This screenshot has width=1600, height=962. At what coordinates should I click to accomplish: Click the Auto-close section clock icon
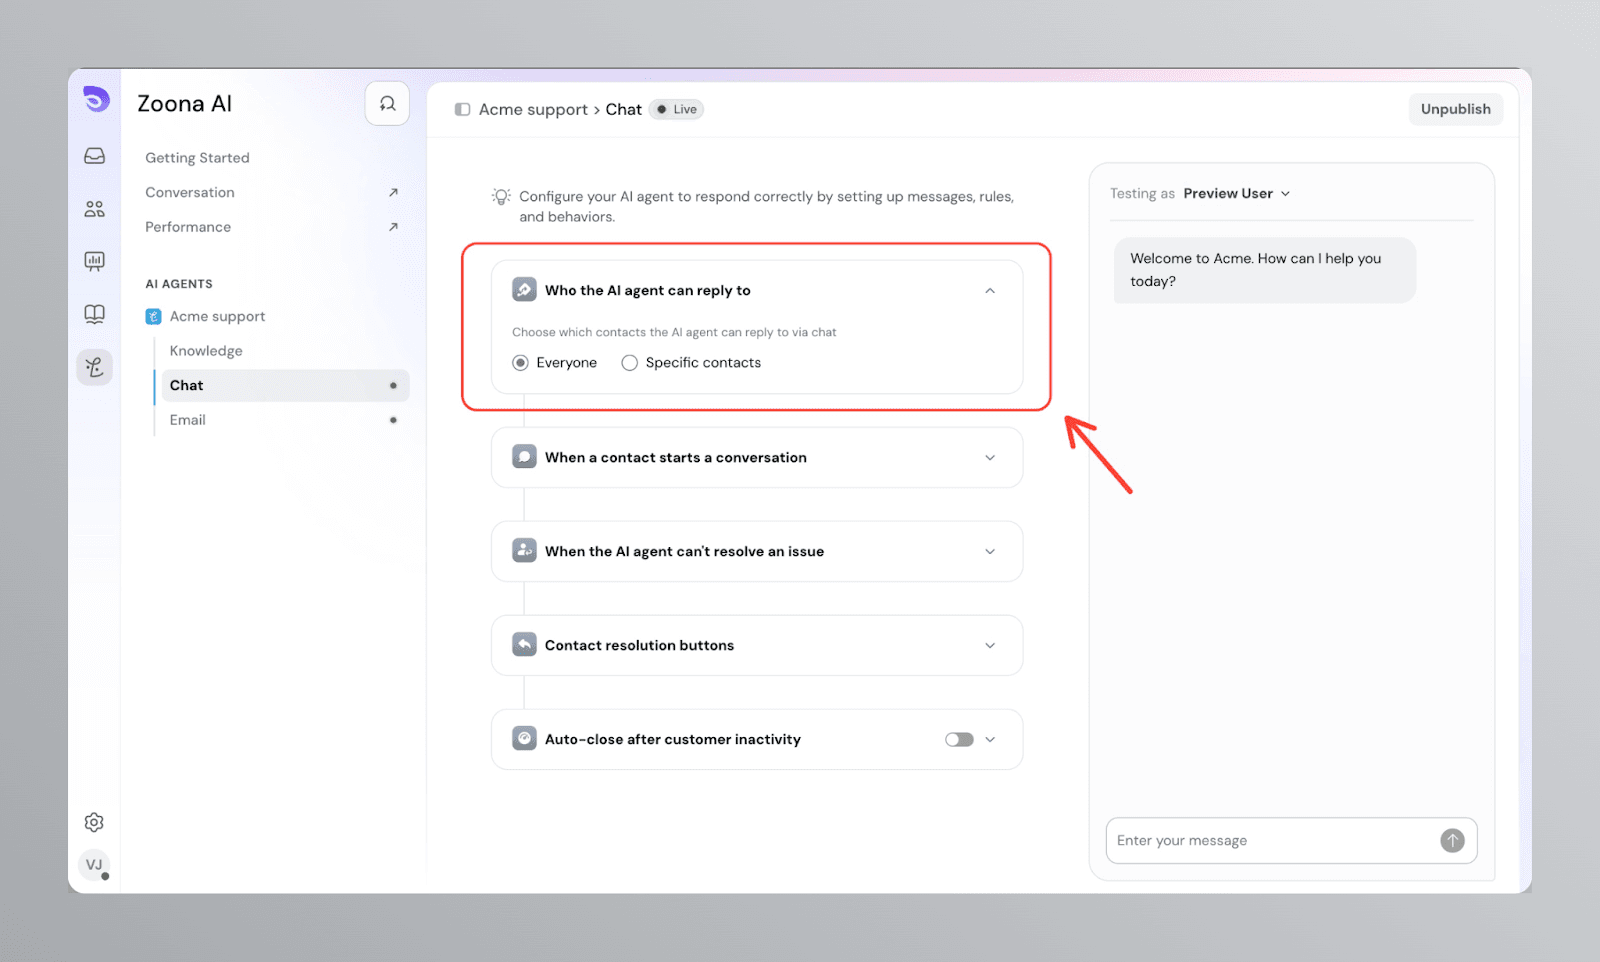pyautogui.click(x=524, y=739)
